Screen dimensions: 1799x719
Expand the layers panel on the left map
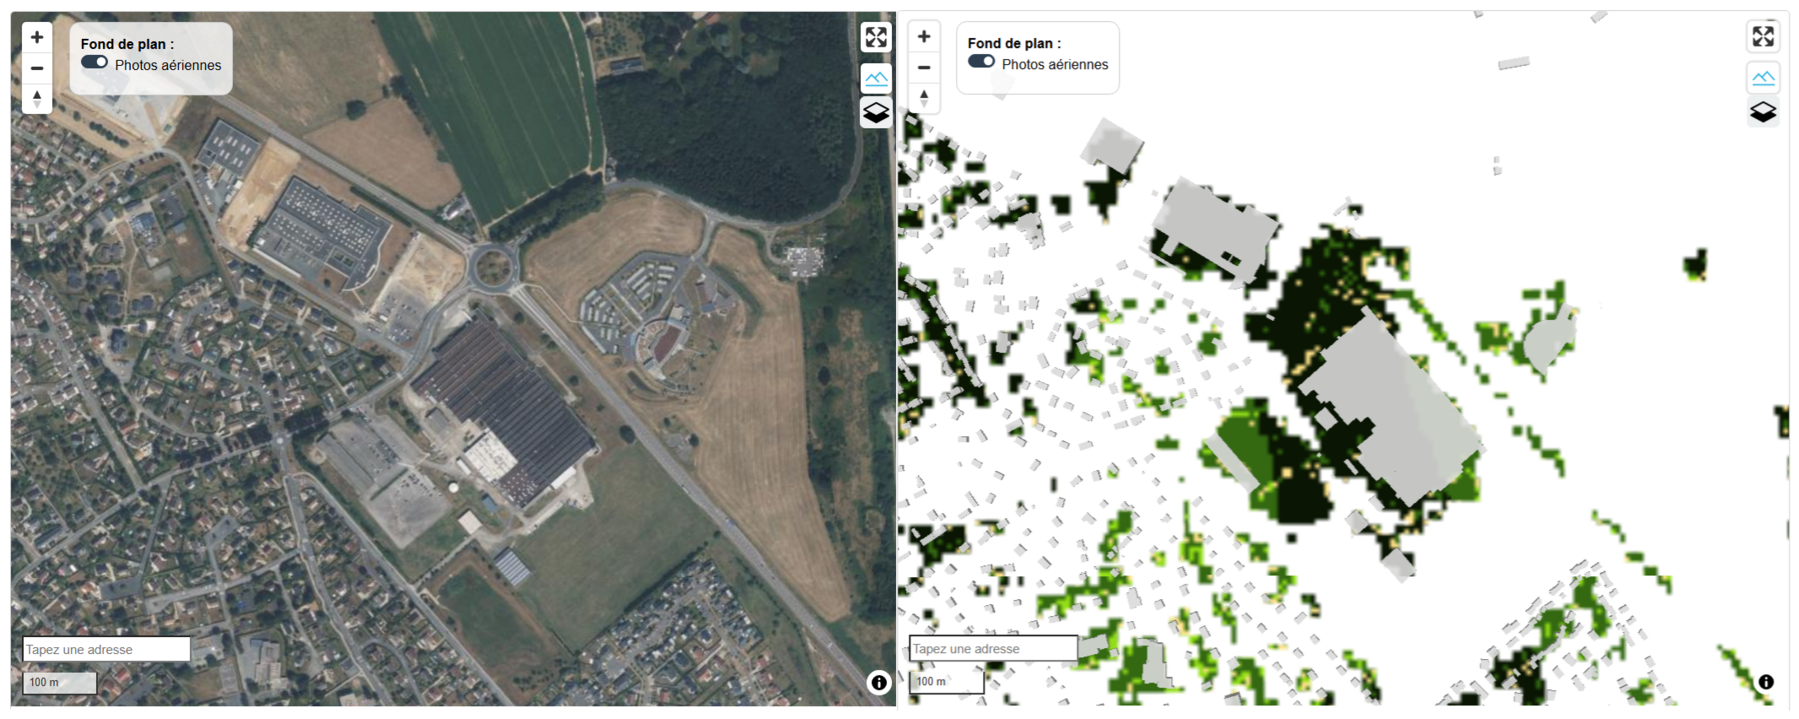tap(875, 112)
